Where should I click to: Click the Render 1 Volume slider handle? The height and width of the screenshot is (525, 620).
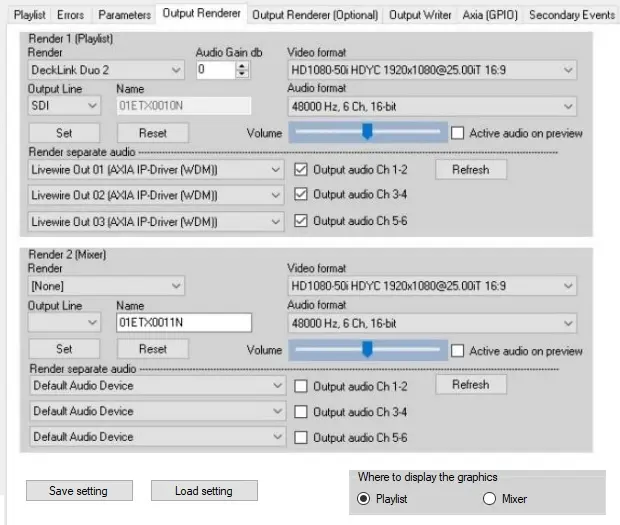pos(367,131)
